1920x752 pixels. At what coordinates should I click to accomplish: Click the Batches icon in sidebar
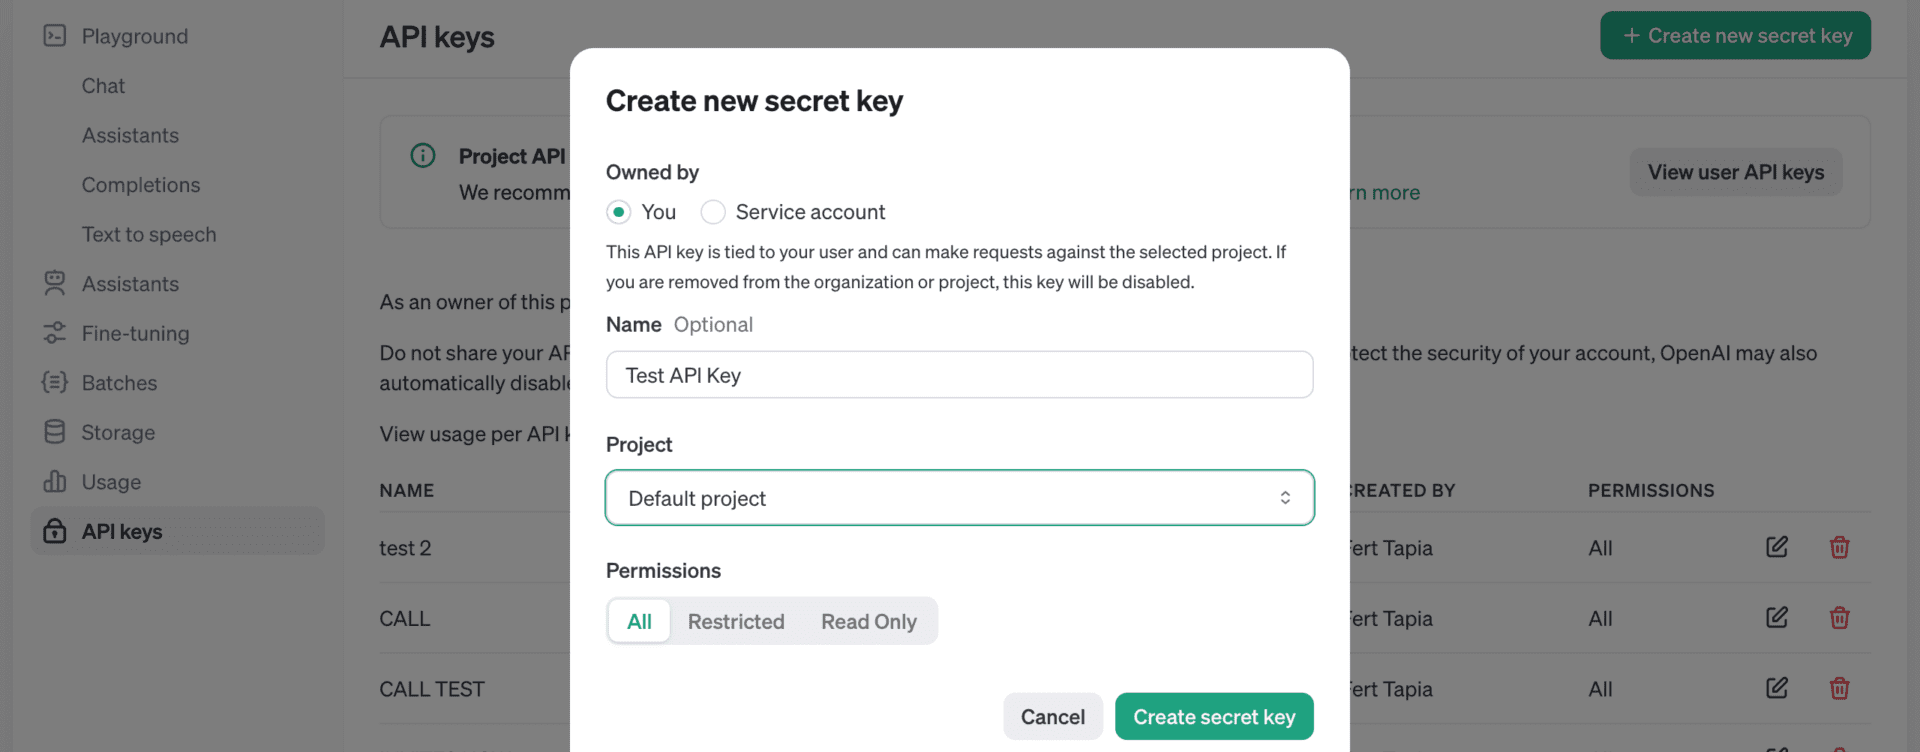coord(55,383)
